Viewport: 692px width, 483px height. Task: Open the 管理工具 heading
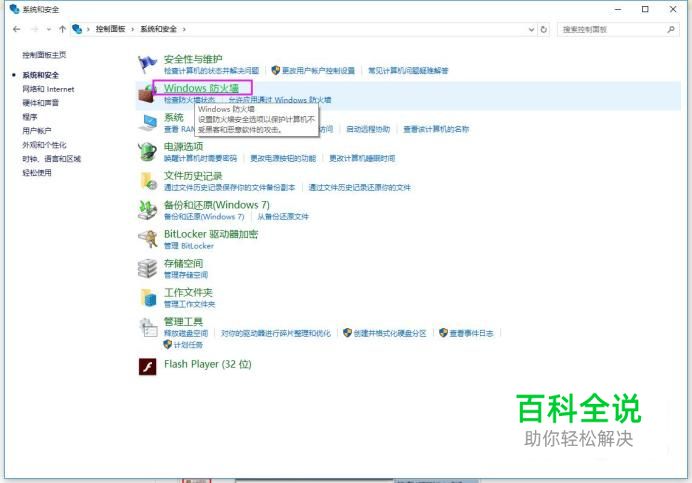click(x=184, y=321)
